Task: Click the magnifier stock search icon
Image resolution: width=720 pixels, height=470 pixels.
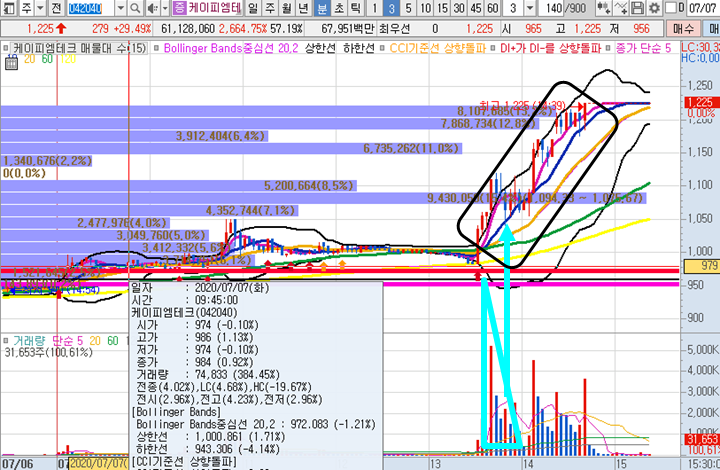Action: point(135,8)
